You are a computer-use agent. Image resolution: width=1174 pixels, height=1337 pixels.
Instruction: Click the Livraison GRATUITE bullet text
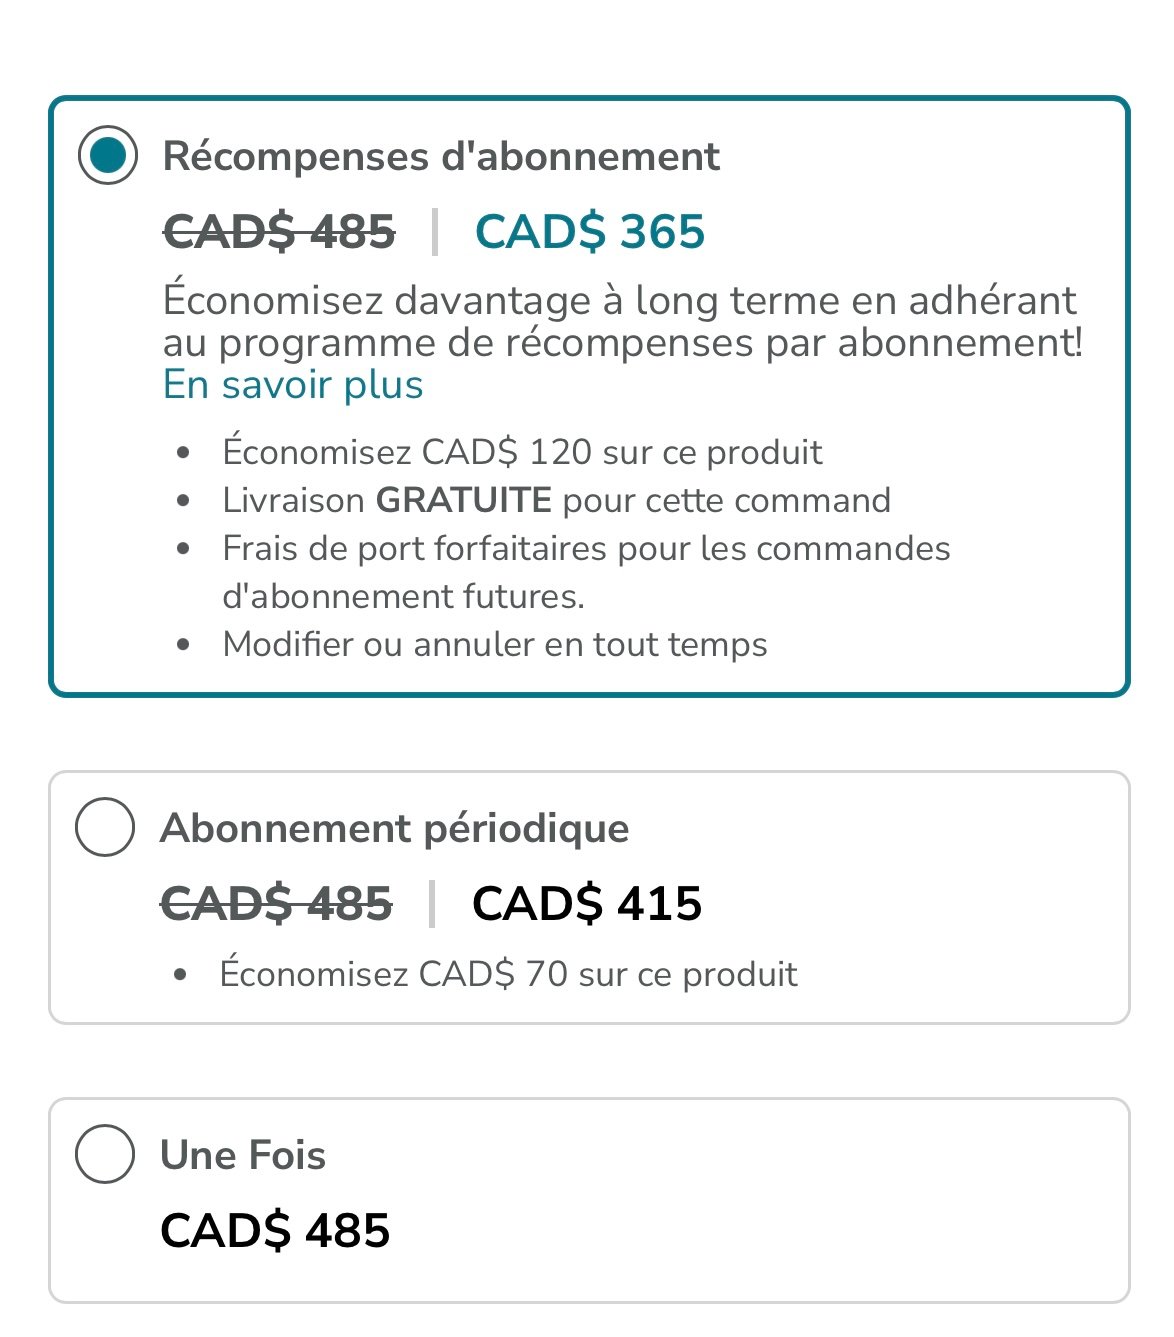[556, 500]
